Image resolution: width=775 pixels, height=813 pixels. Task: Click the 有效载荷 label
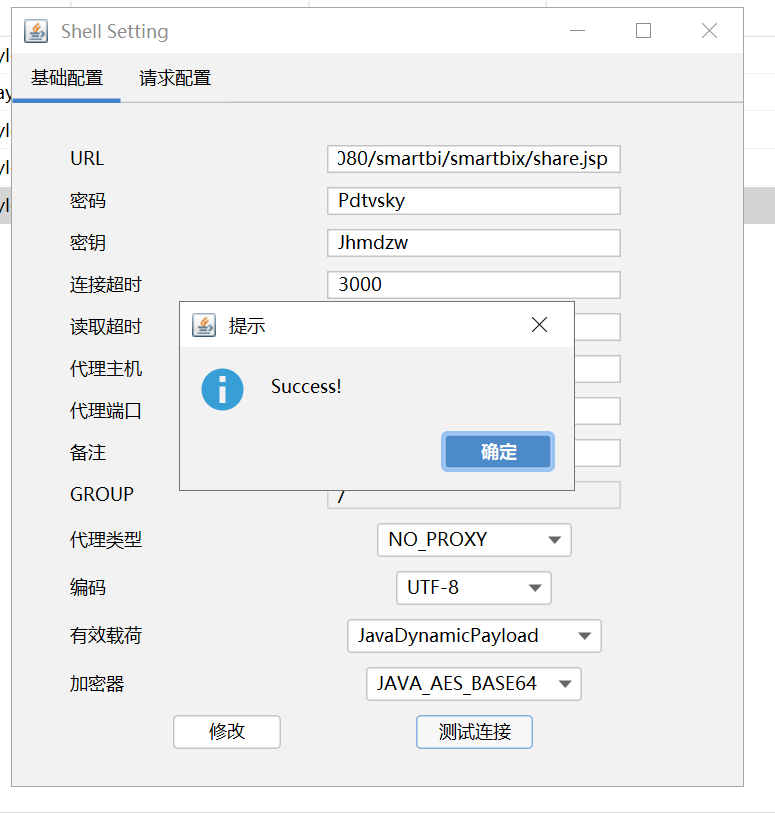pos(106,636)
